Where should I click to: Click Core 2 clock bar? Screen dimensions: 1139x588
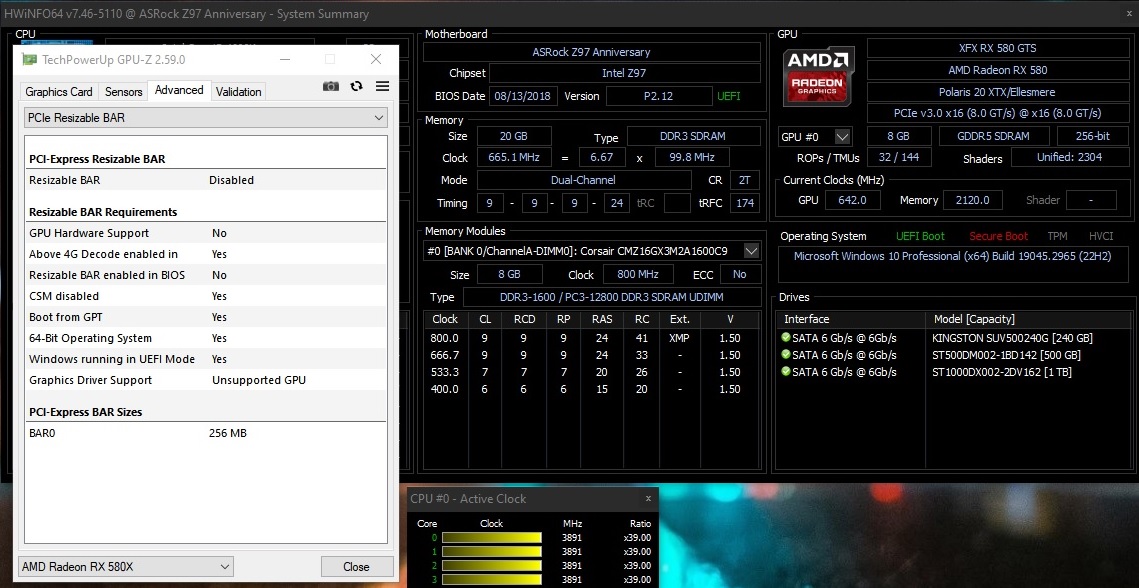pos(492,565)
